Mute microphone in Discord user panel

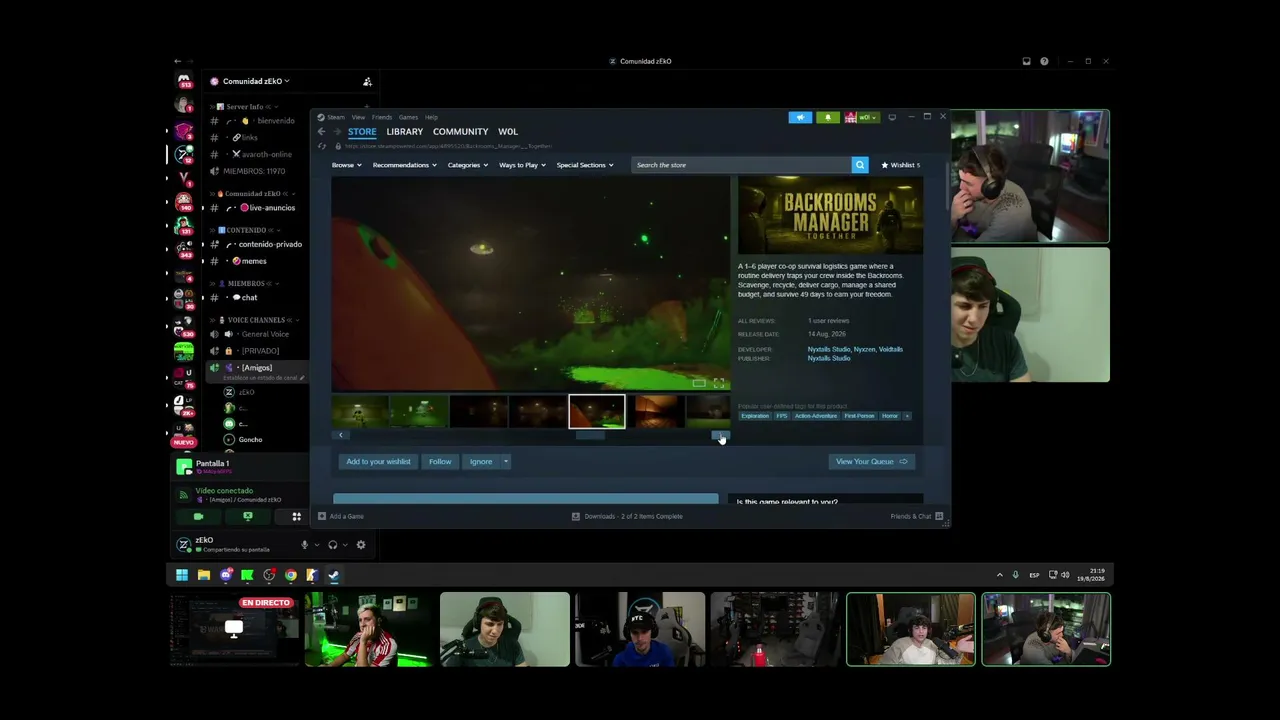click(304, 545)
